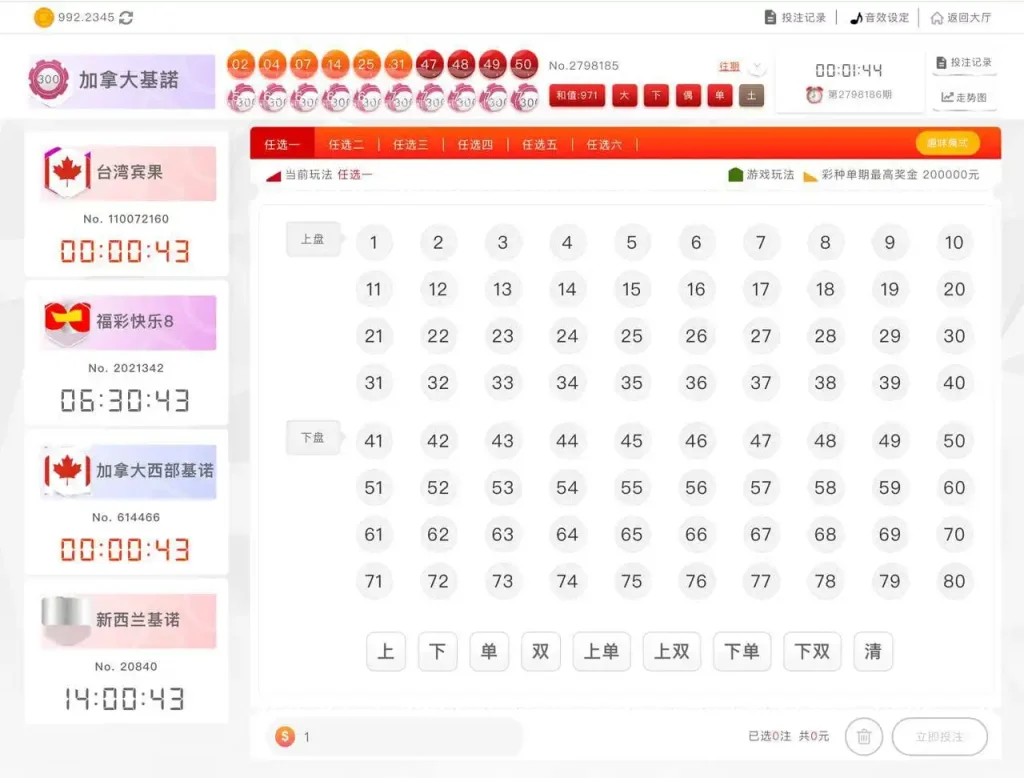Expand the 上盘 section label

(x=313, y=240)
